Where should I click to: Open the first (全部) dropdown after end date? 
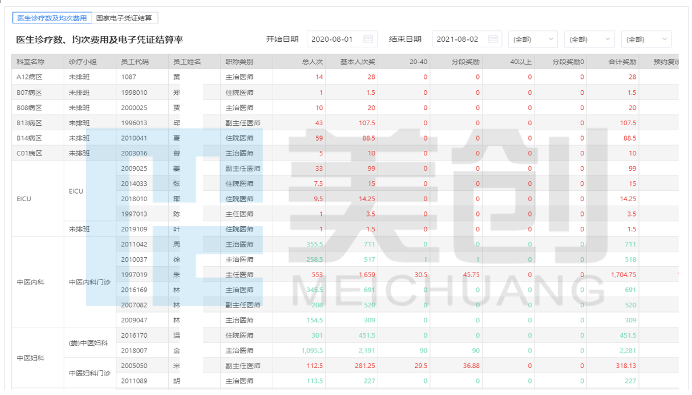(x=533, y=39)
